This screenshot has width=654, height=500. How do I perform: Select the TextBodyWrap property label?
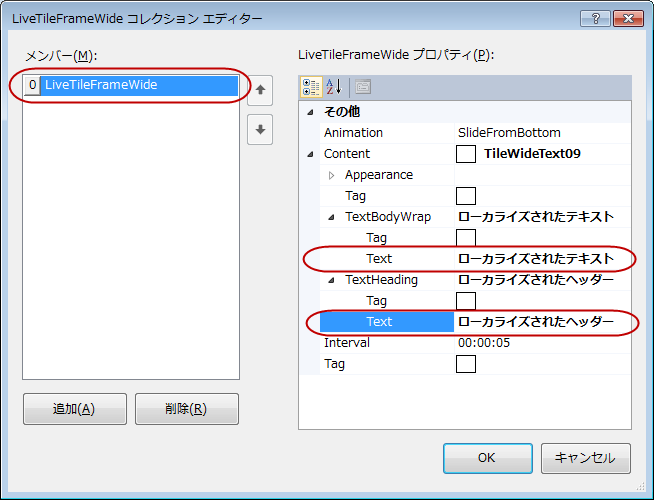[x=388, y=217]
